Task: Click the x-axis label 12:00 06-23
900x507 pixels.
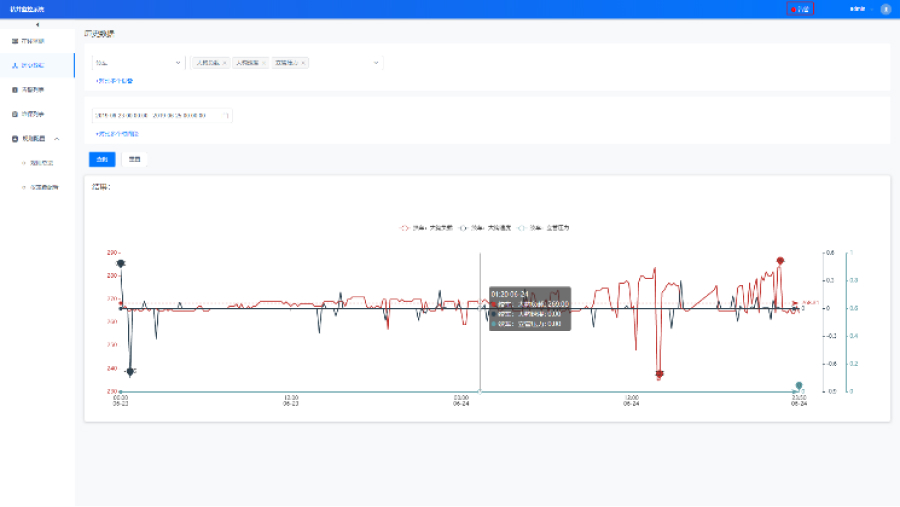Action: tap(291, 400)
